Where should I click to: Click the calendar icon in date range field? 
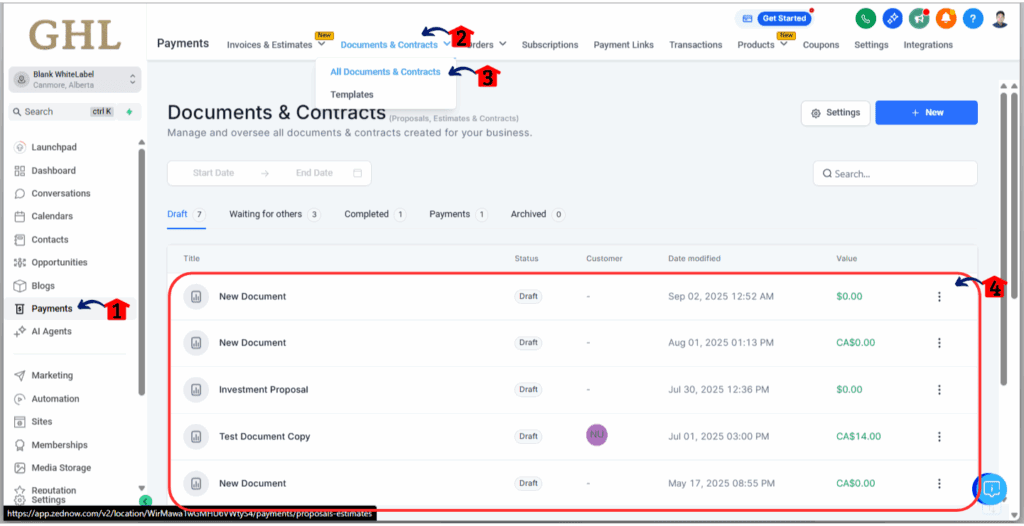click(357, 173)
